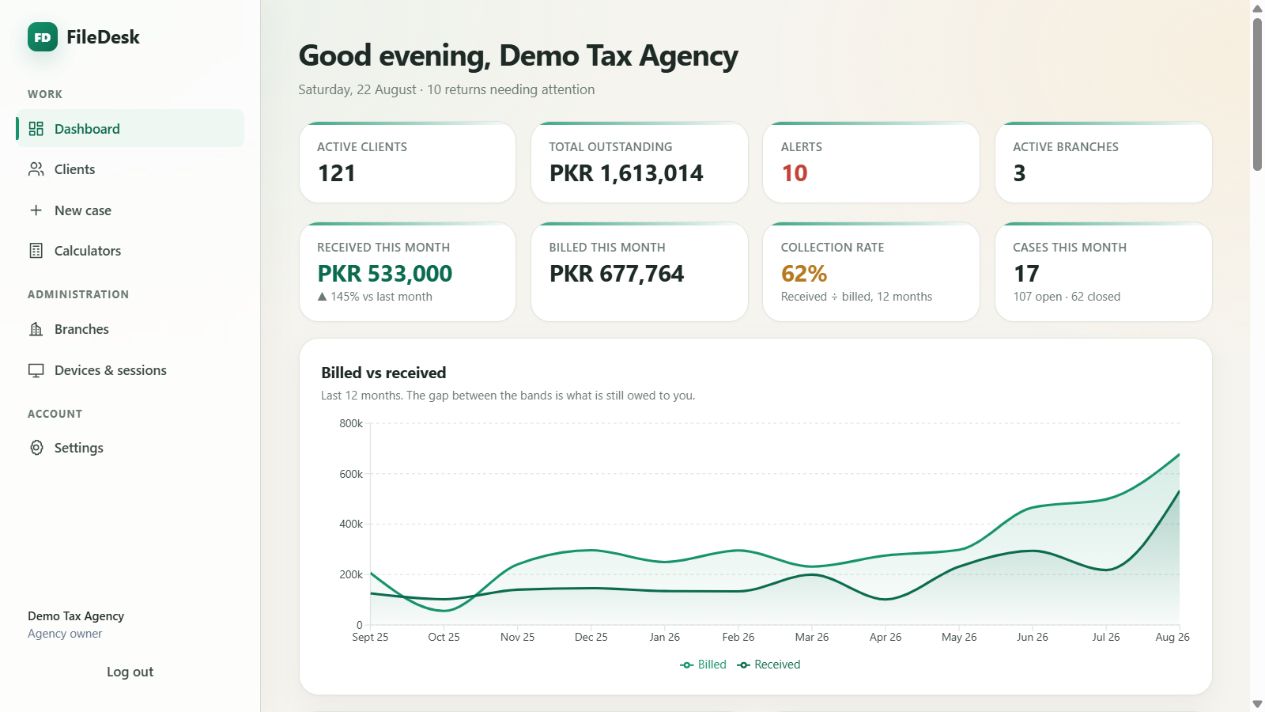Click the 'PKR 533,000' value
1265x712 pixels.
[385, 273]
